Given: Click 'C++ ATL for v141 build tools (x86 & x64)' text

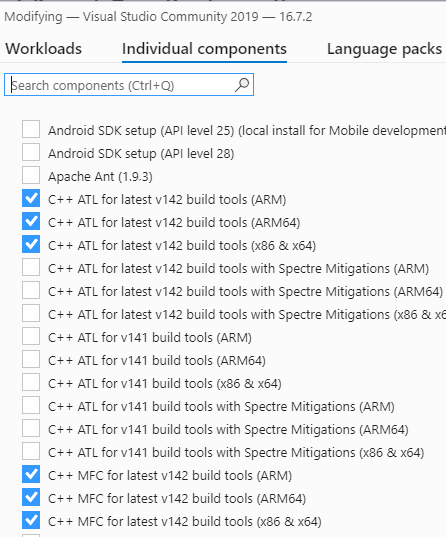Looking at the screenshot, I should click(165, 384).
